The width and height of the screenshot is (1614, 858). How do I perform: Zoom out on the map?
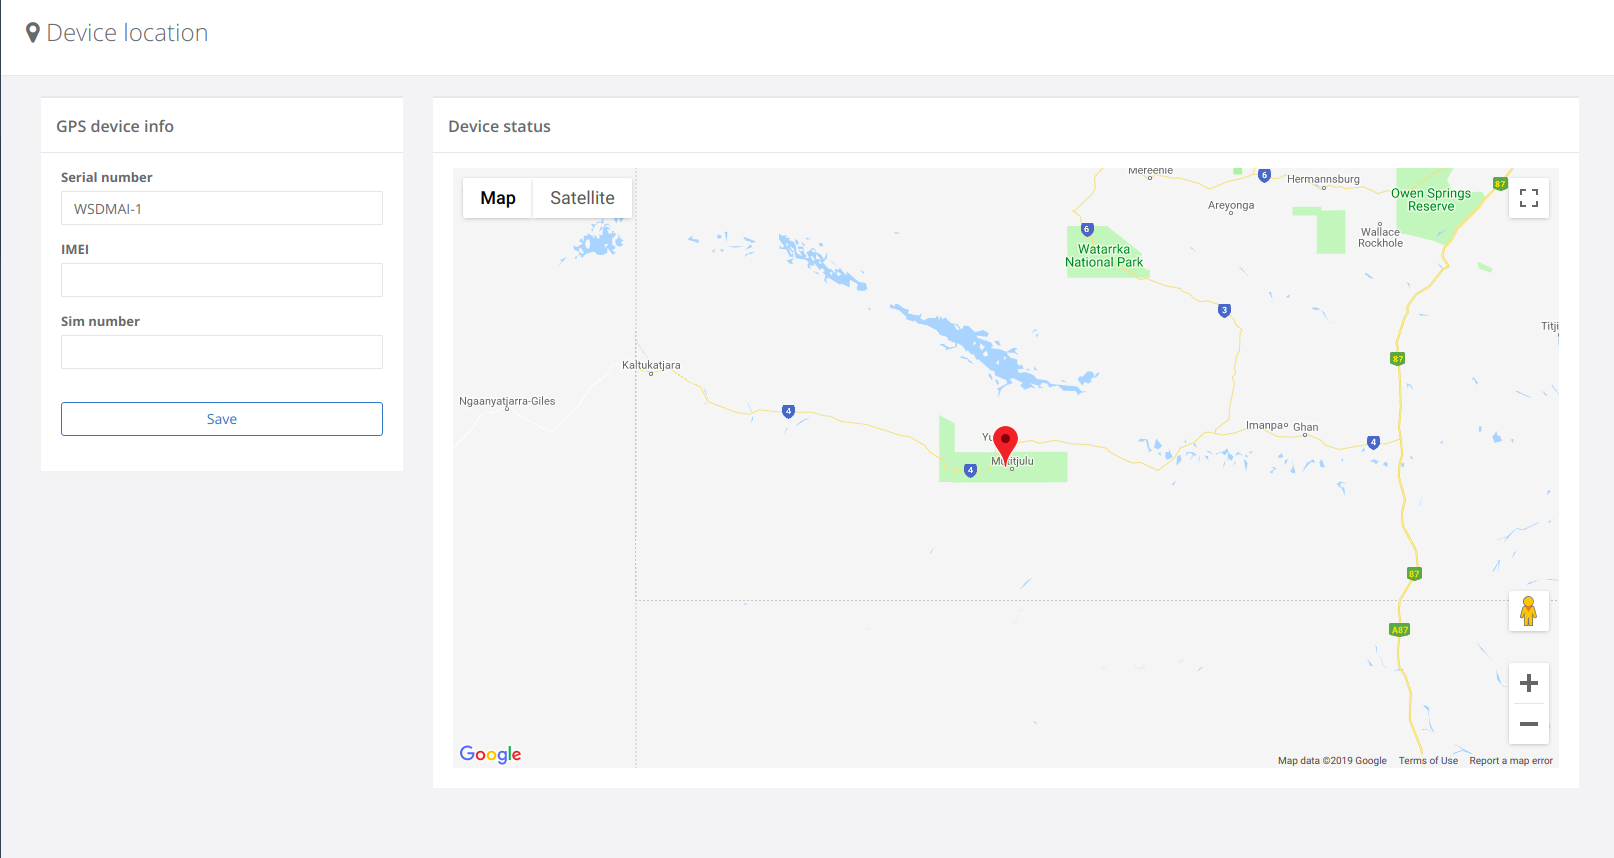(x=1528, y=724)
